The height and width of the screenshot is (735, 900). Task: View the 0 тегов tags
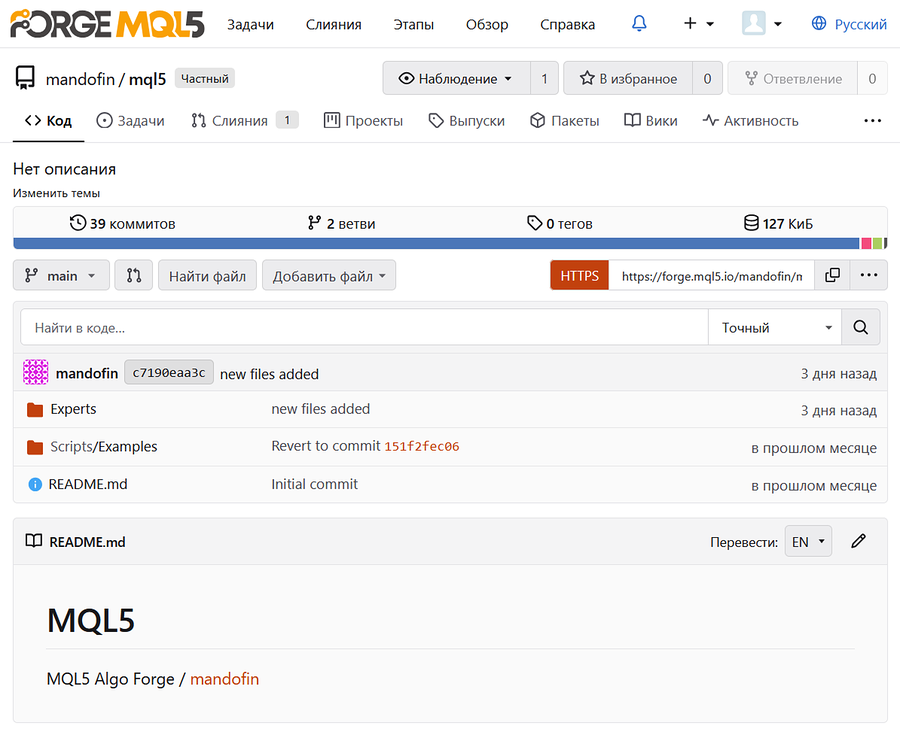coord(560,223)
